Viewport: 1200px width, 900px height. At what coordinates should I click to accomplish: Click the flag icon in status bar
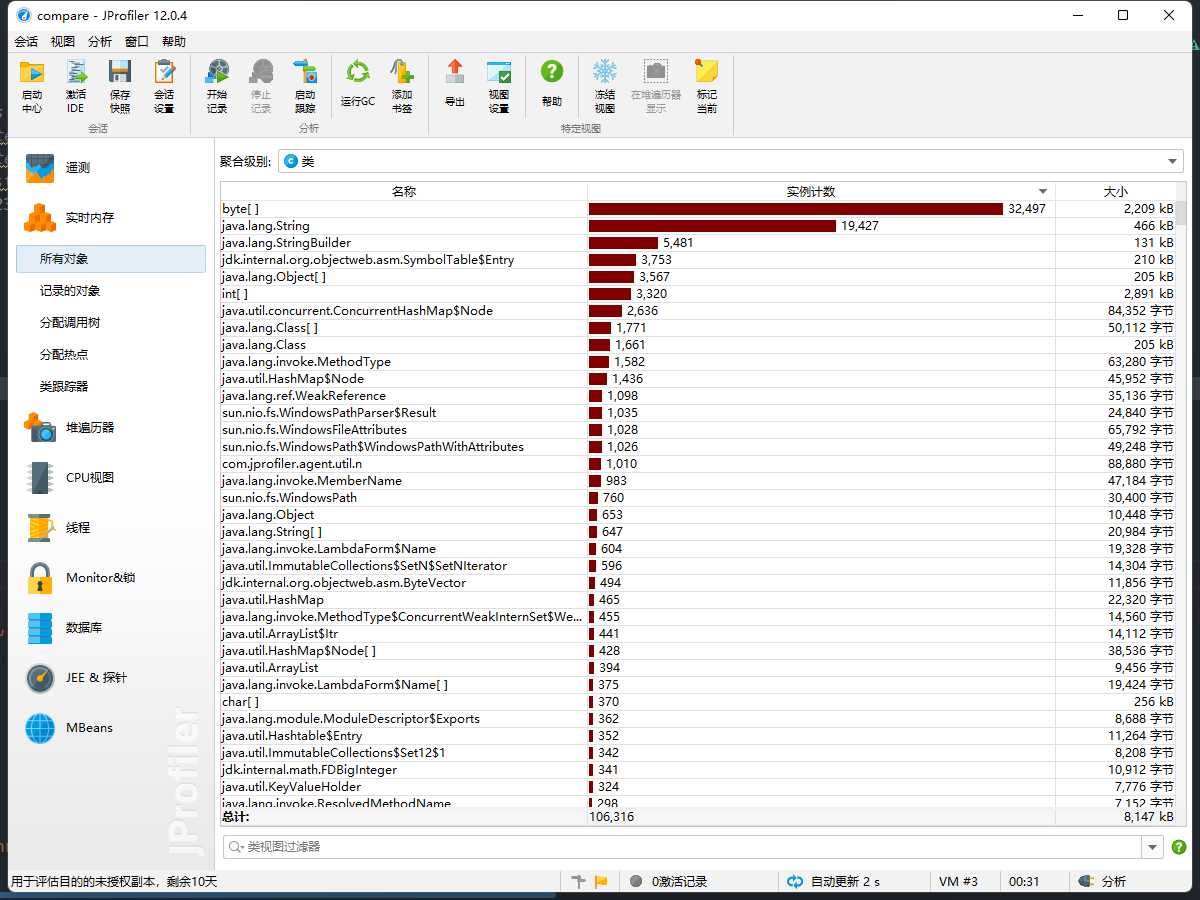pyautogui.click(x=601, y=881)
